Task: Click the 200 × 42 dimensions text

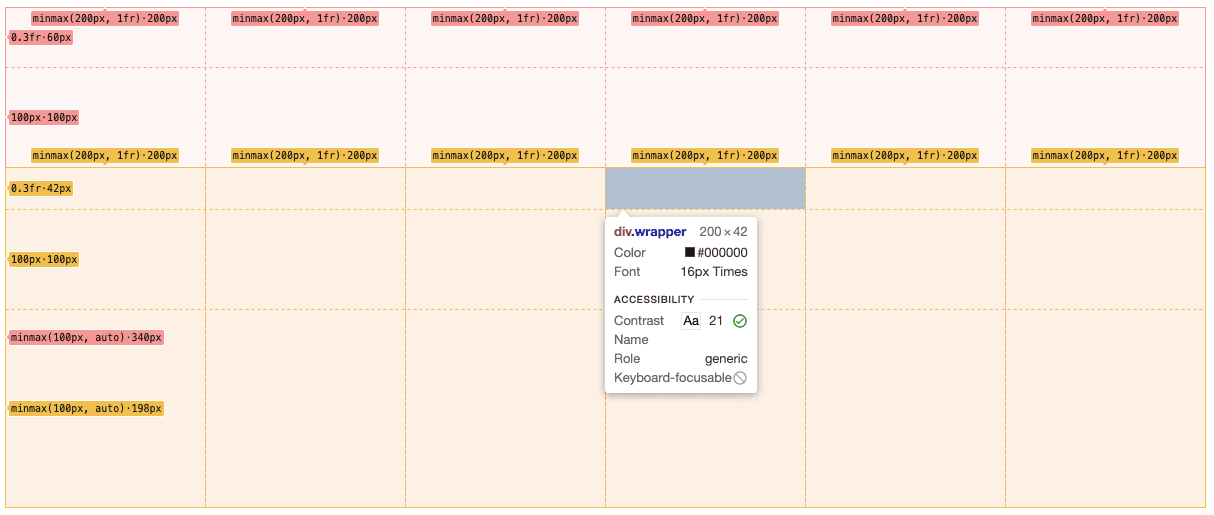Action: [723, 232]
